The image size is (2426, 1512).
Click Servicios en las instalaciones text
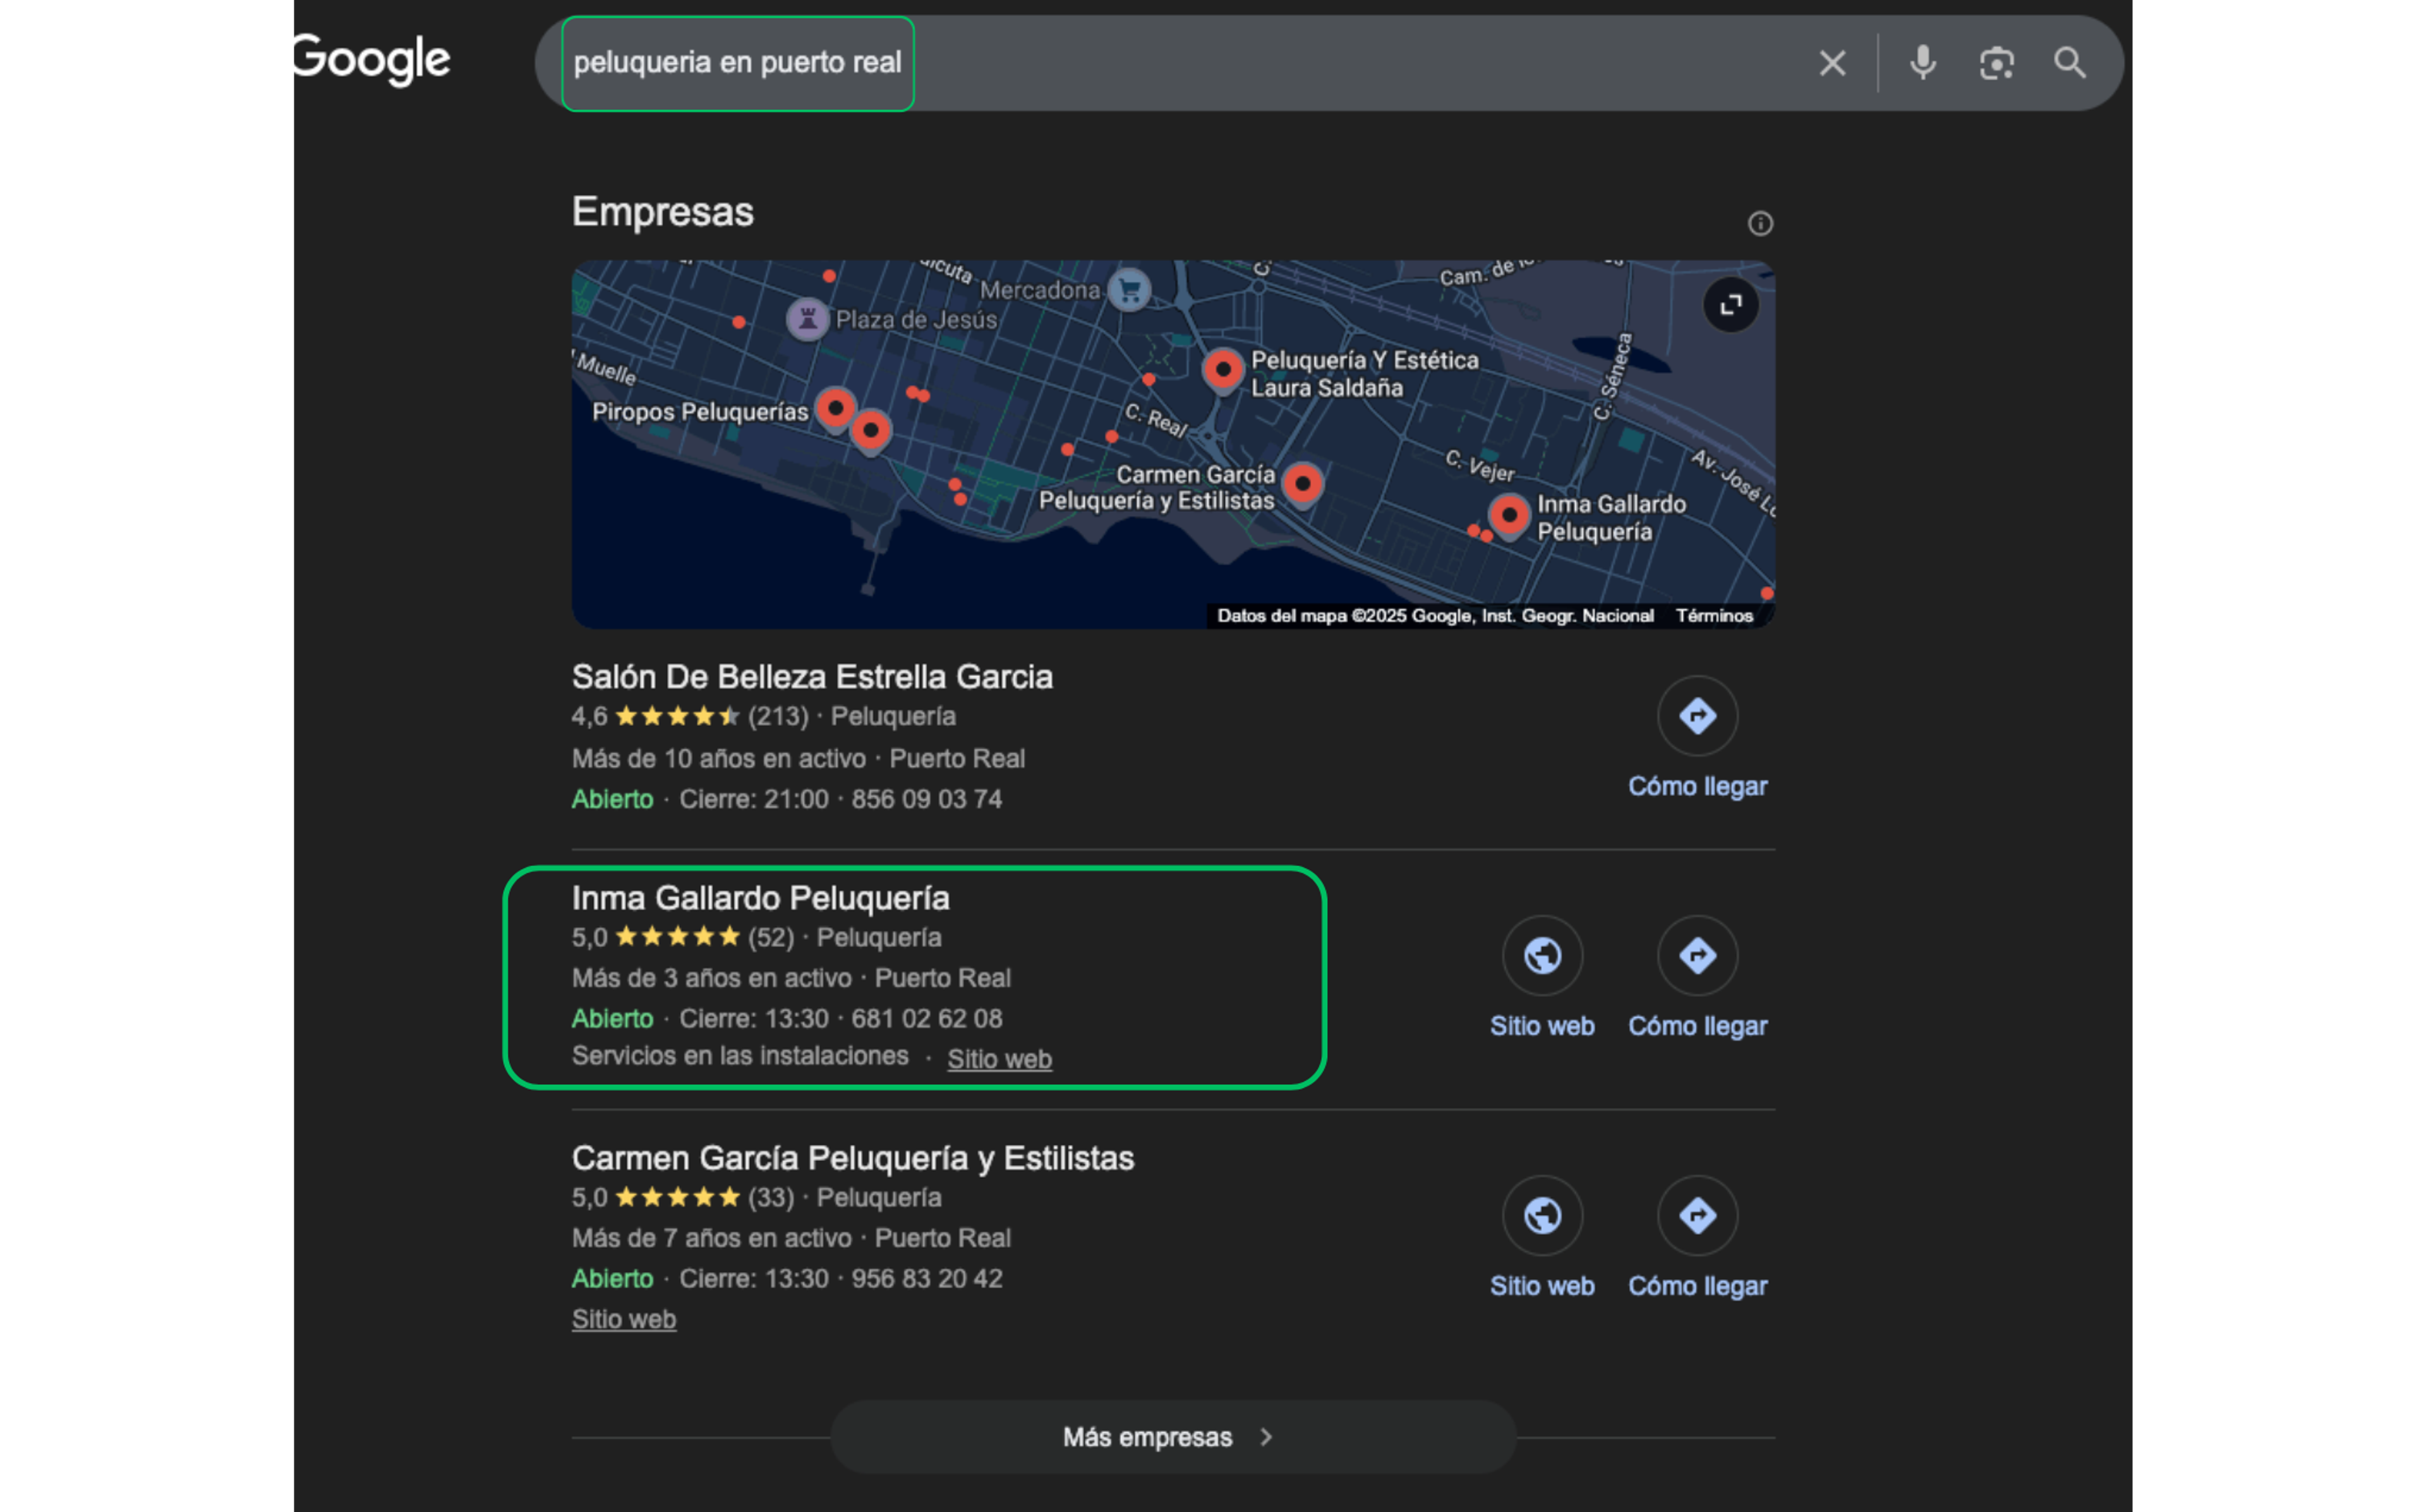(x=740, y=1056)
